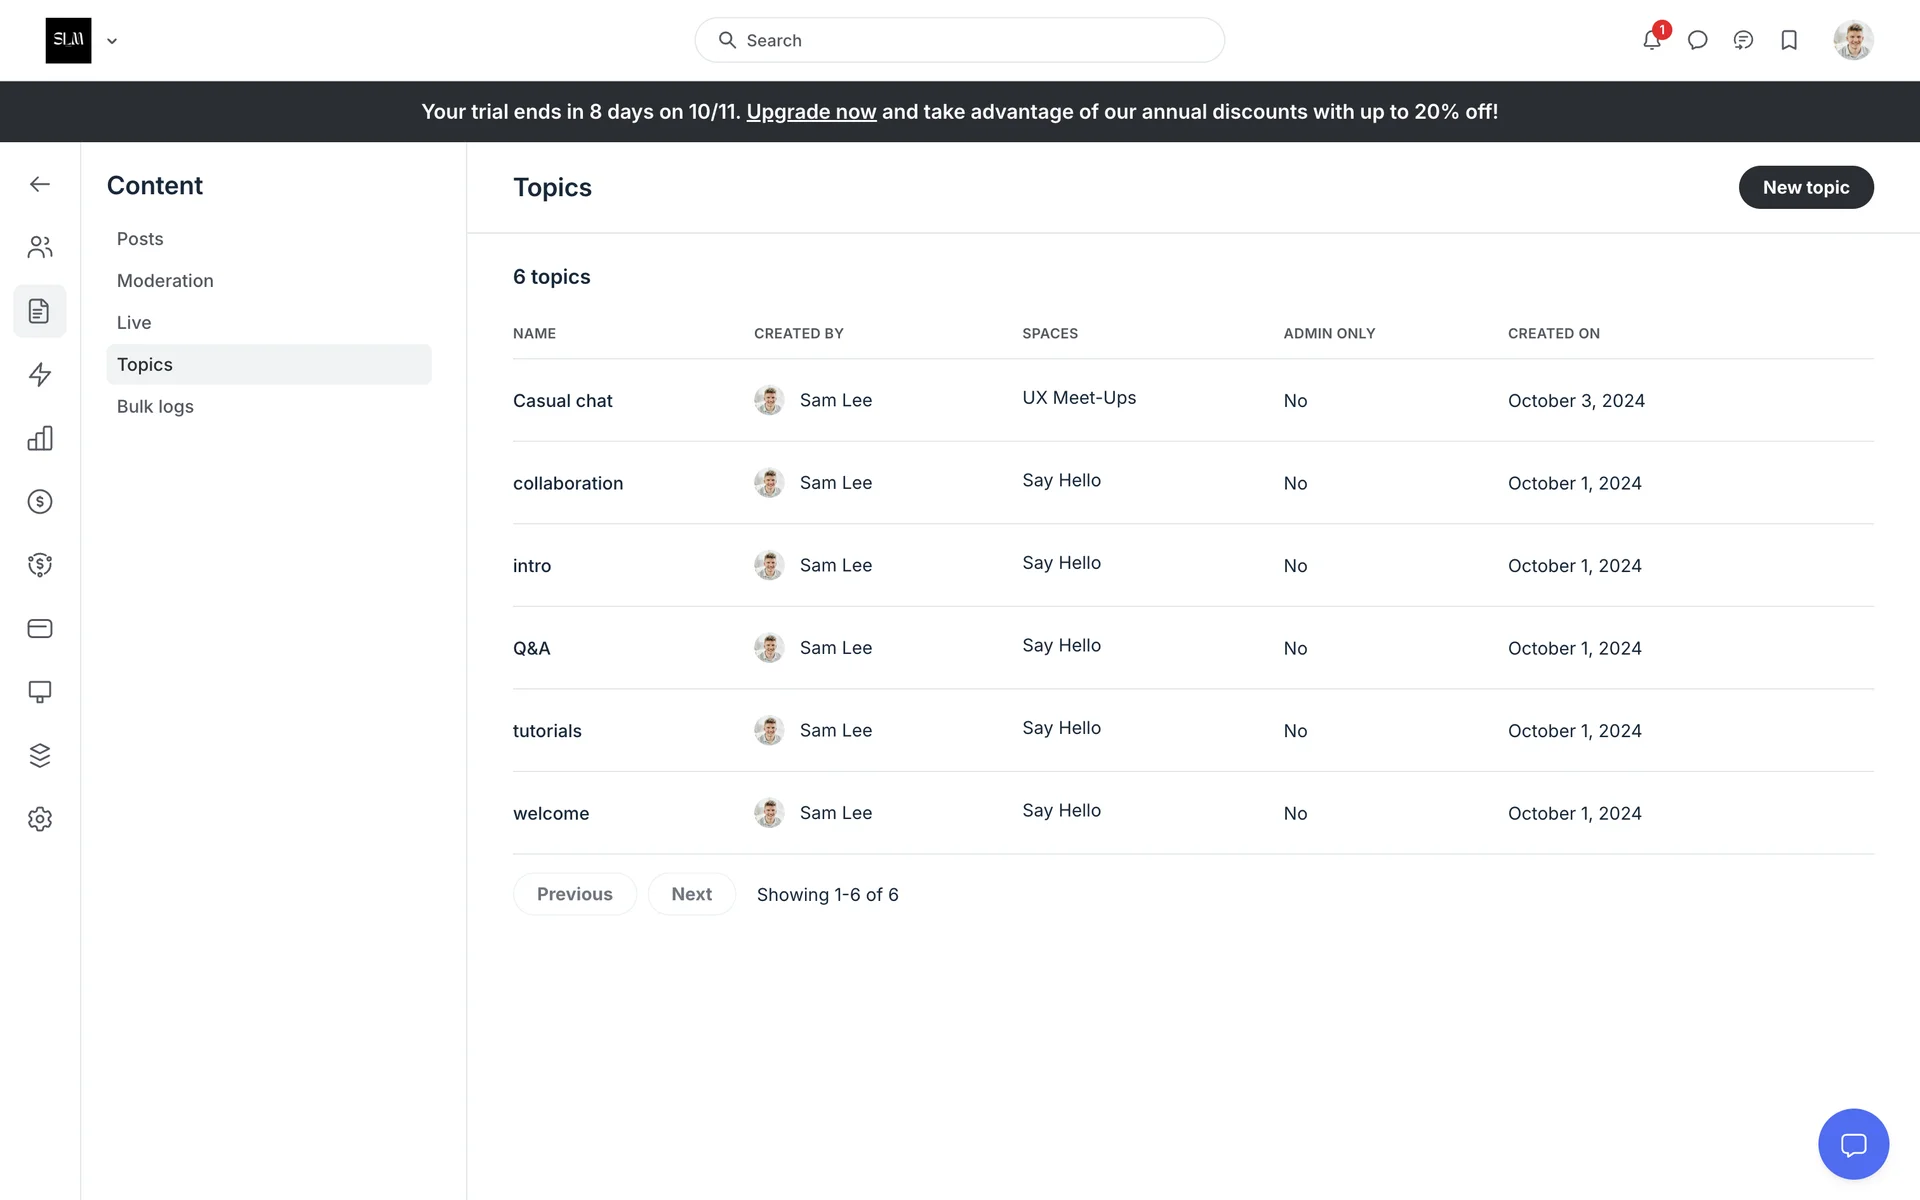The image size is (1920, 1200).
Task: Click the back arrow in sidebar
Action: click(x=40, y=184)
